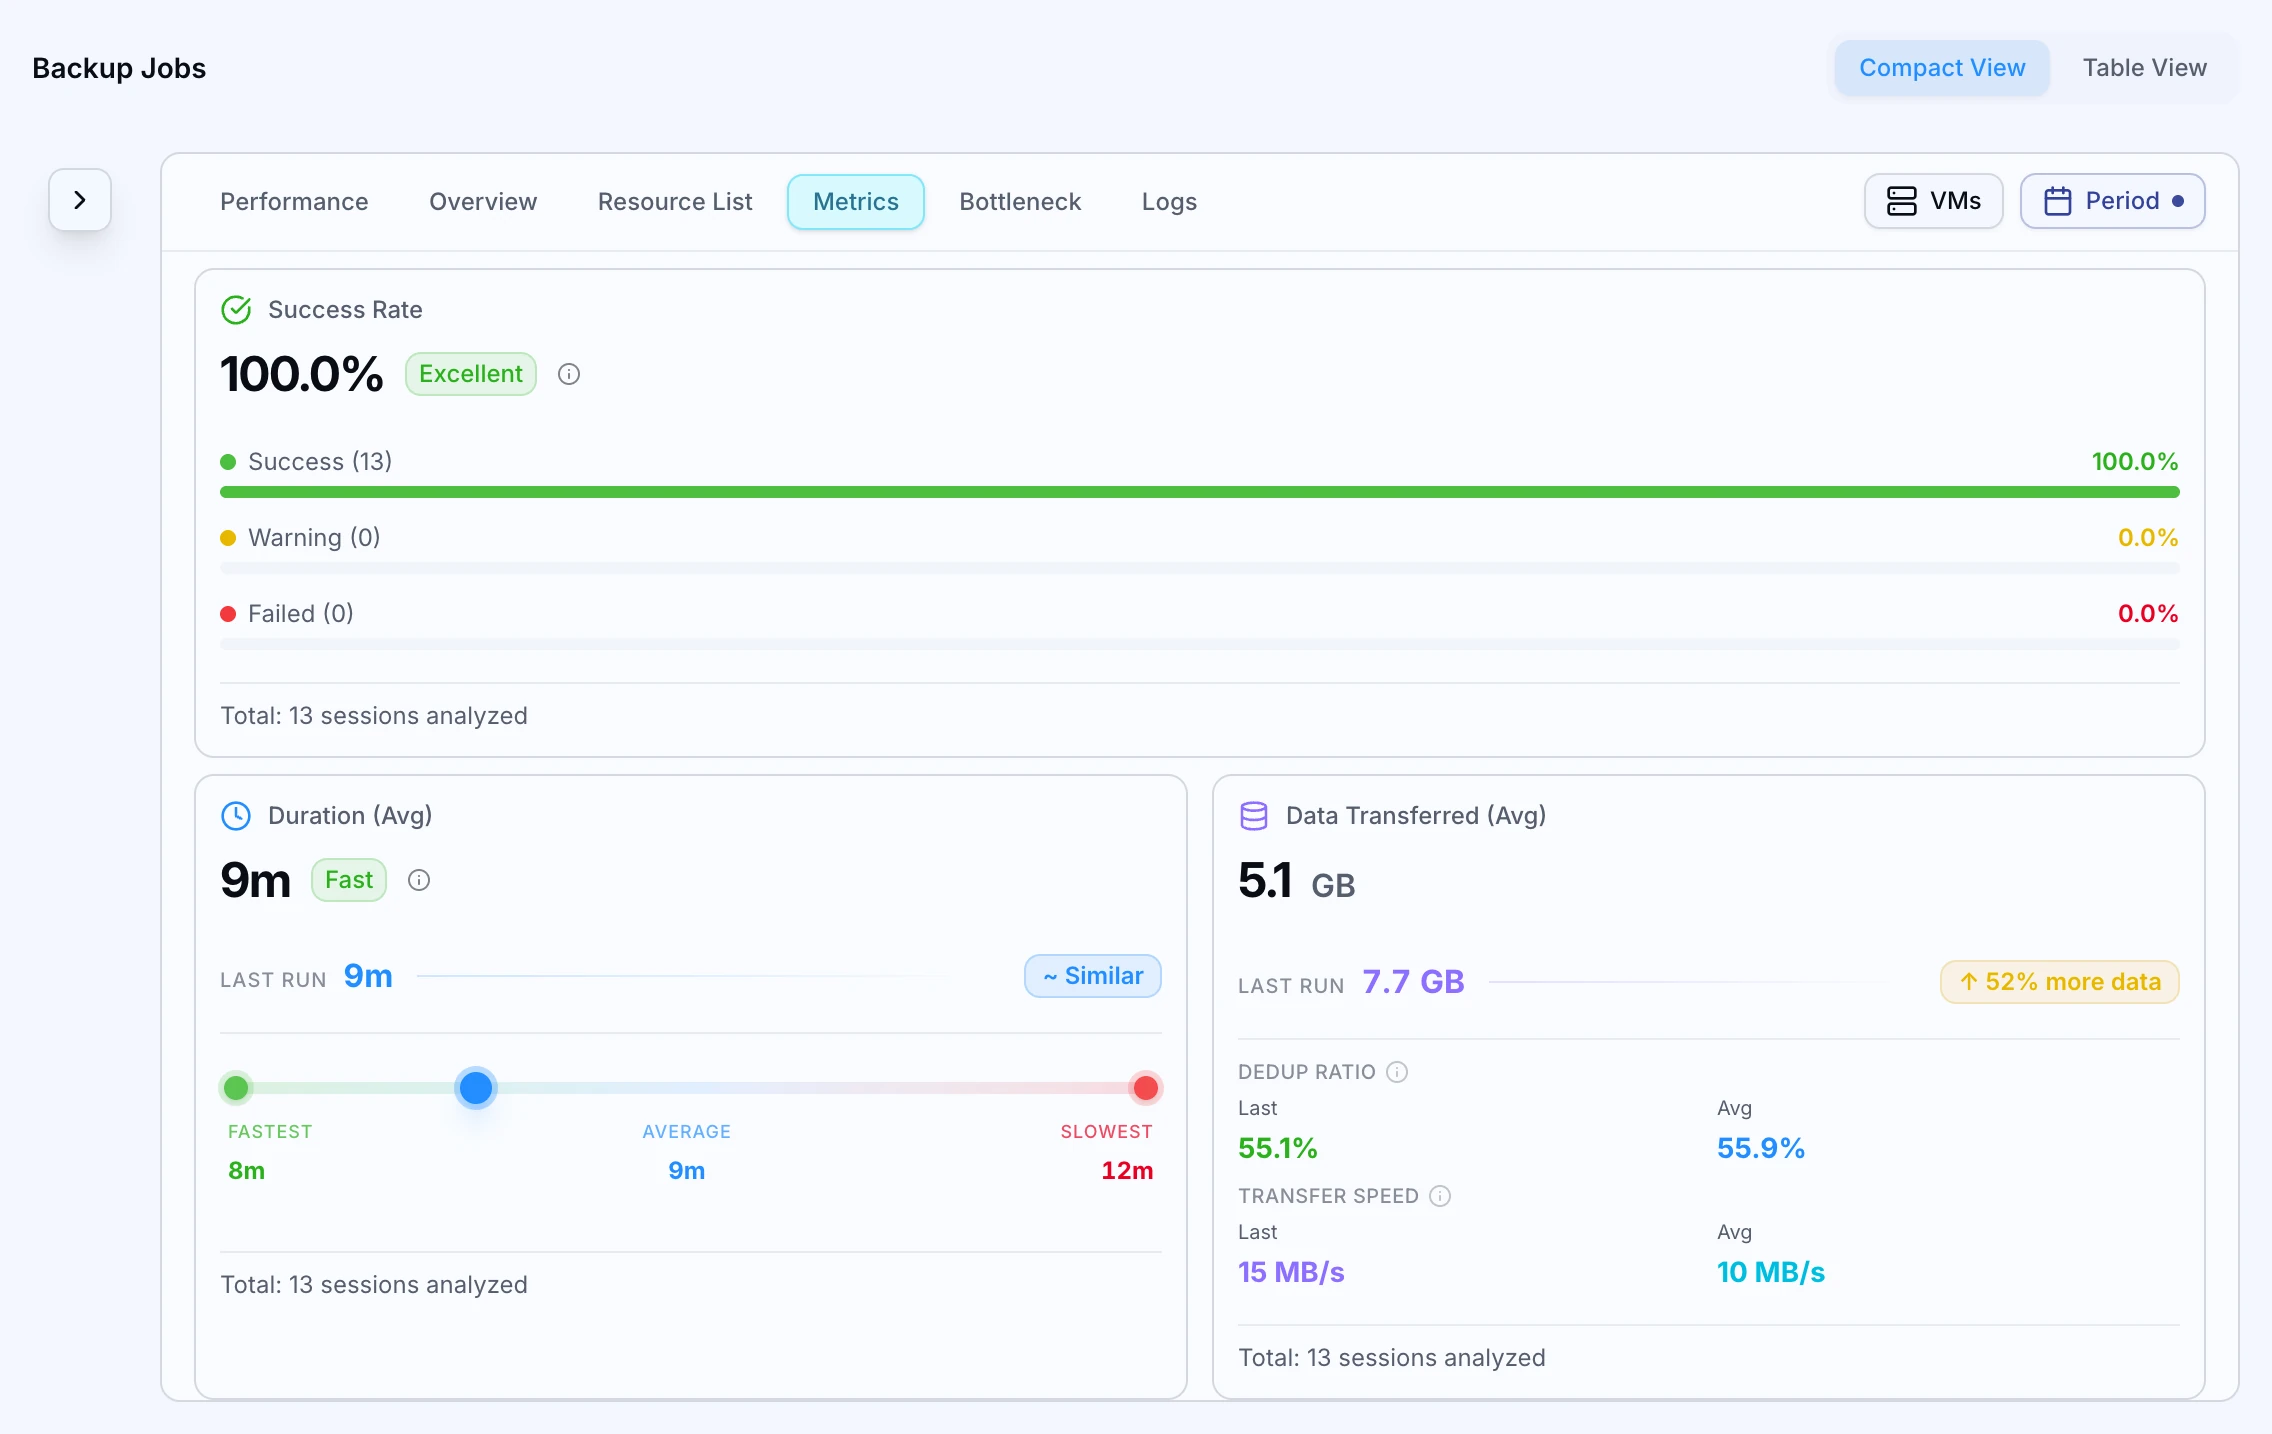This screenshot has height=1434, width=2272.
Task: Click the 9m last run duration value
Action: click(x=368, y=976)
